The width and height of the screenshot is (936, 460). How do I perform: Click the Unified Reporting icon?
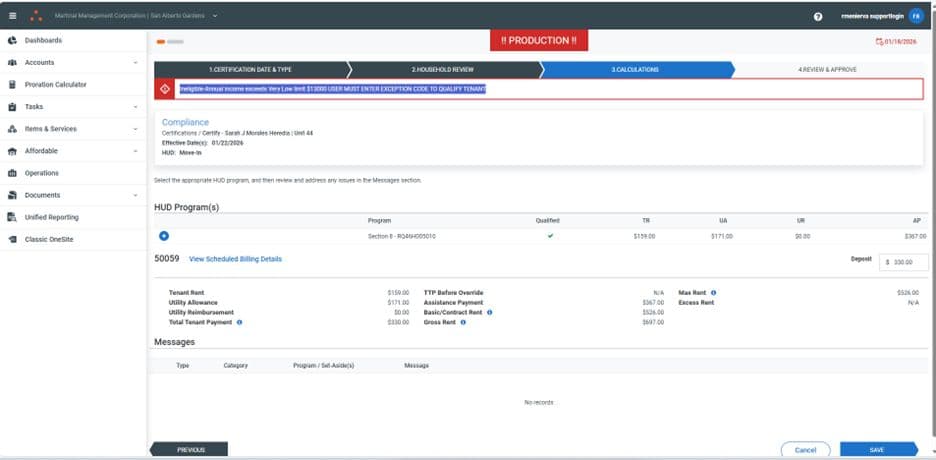click(12, 217)
